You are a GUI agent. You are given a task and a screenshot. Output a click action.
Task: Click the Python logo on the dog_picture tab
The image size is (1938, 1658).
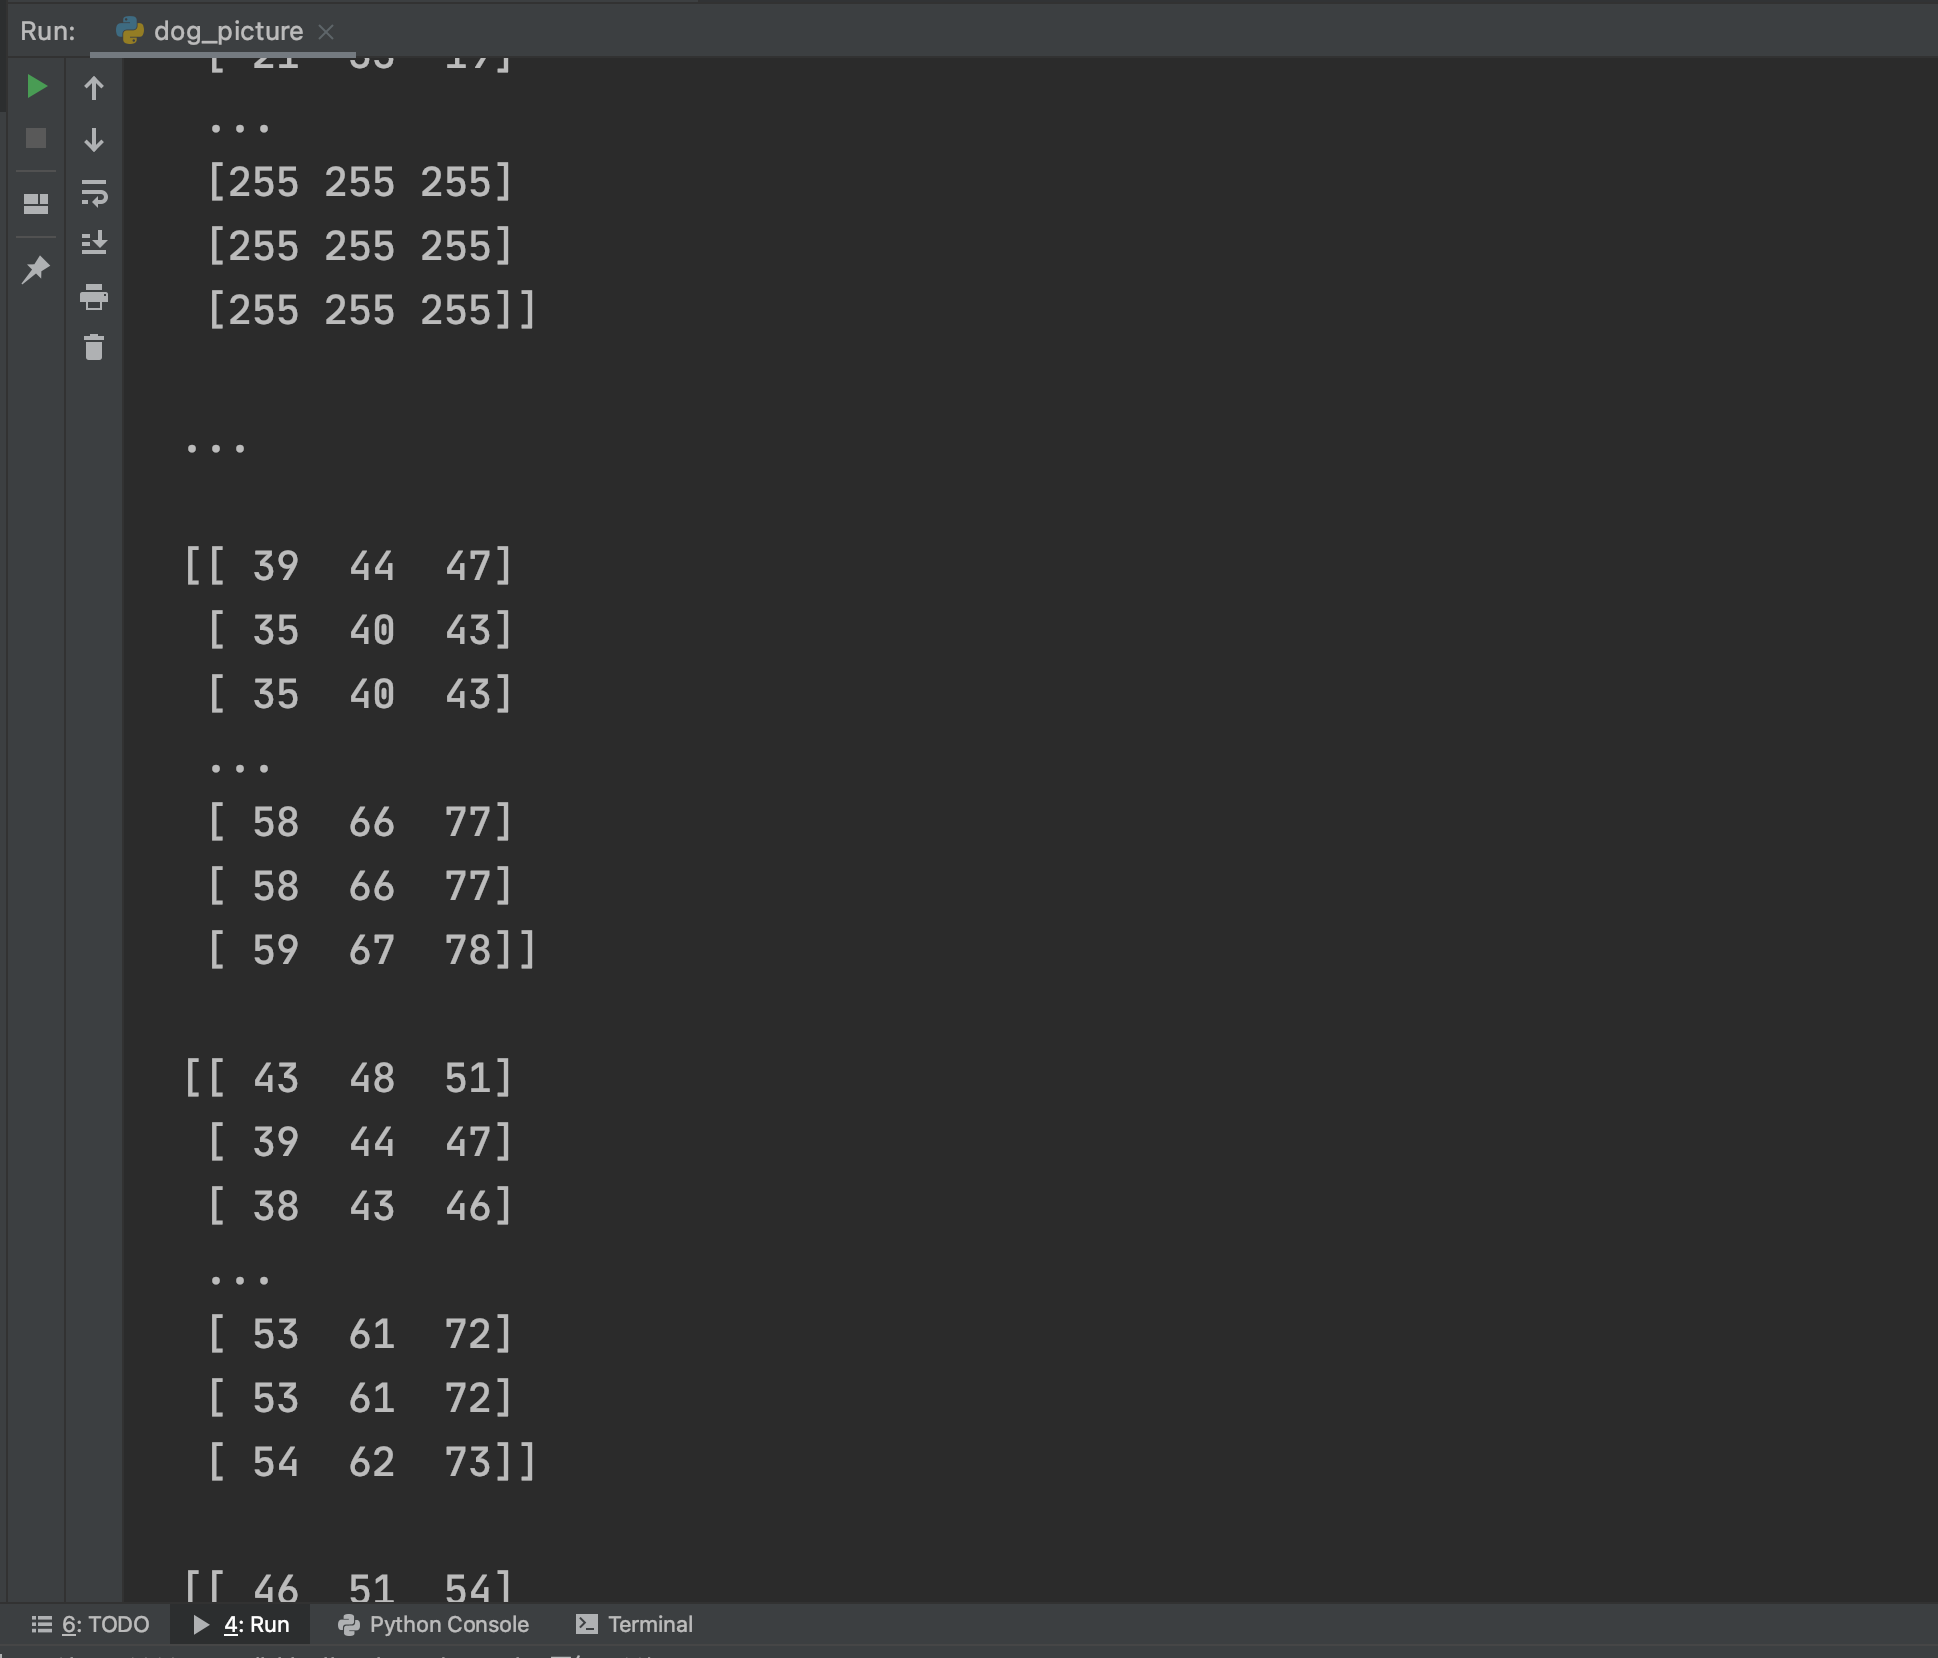pos(130,31)
